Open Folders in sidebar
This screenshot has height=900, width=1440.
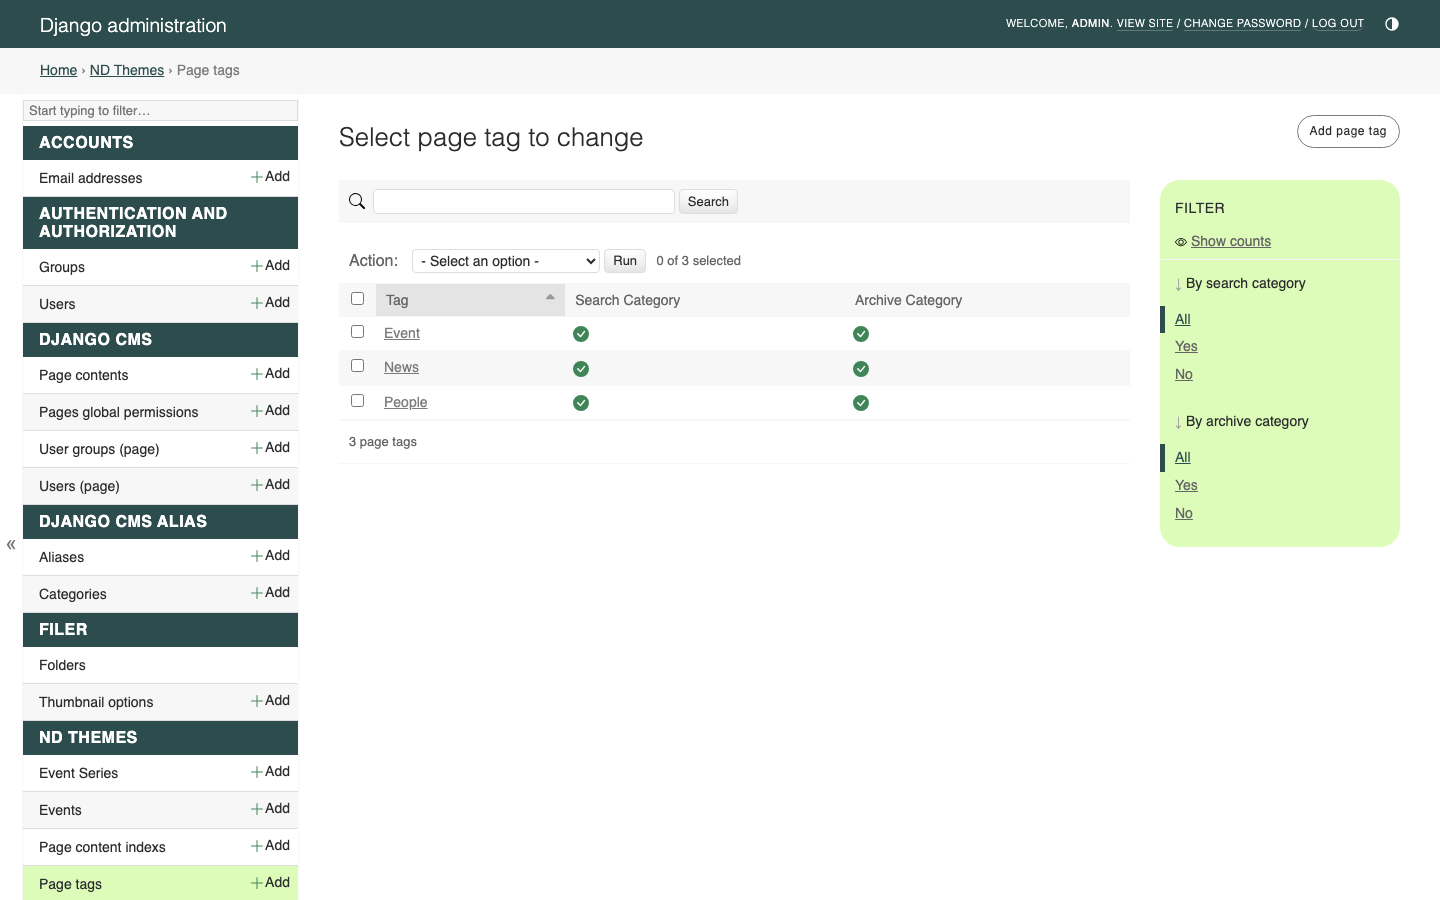click(x=62, y=665)
